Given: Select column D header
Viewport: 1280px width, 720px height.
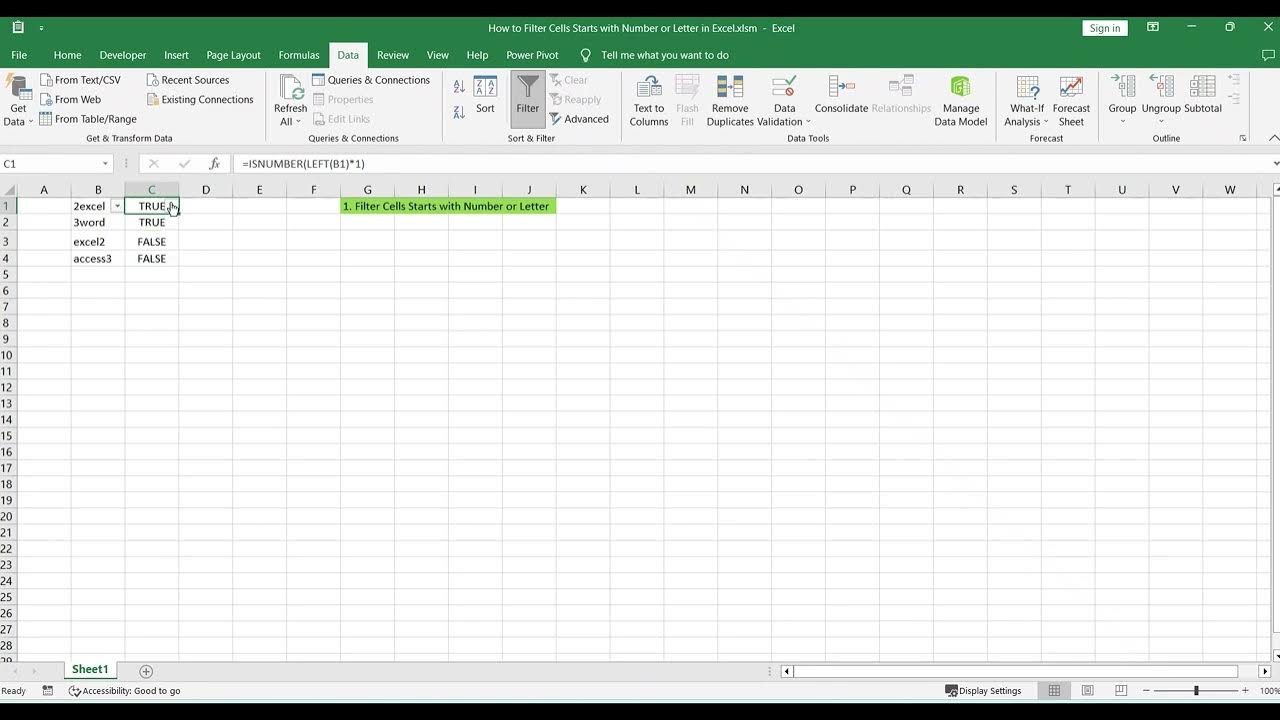Looking at the screenshot, I should (206, 190).
